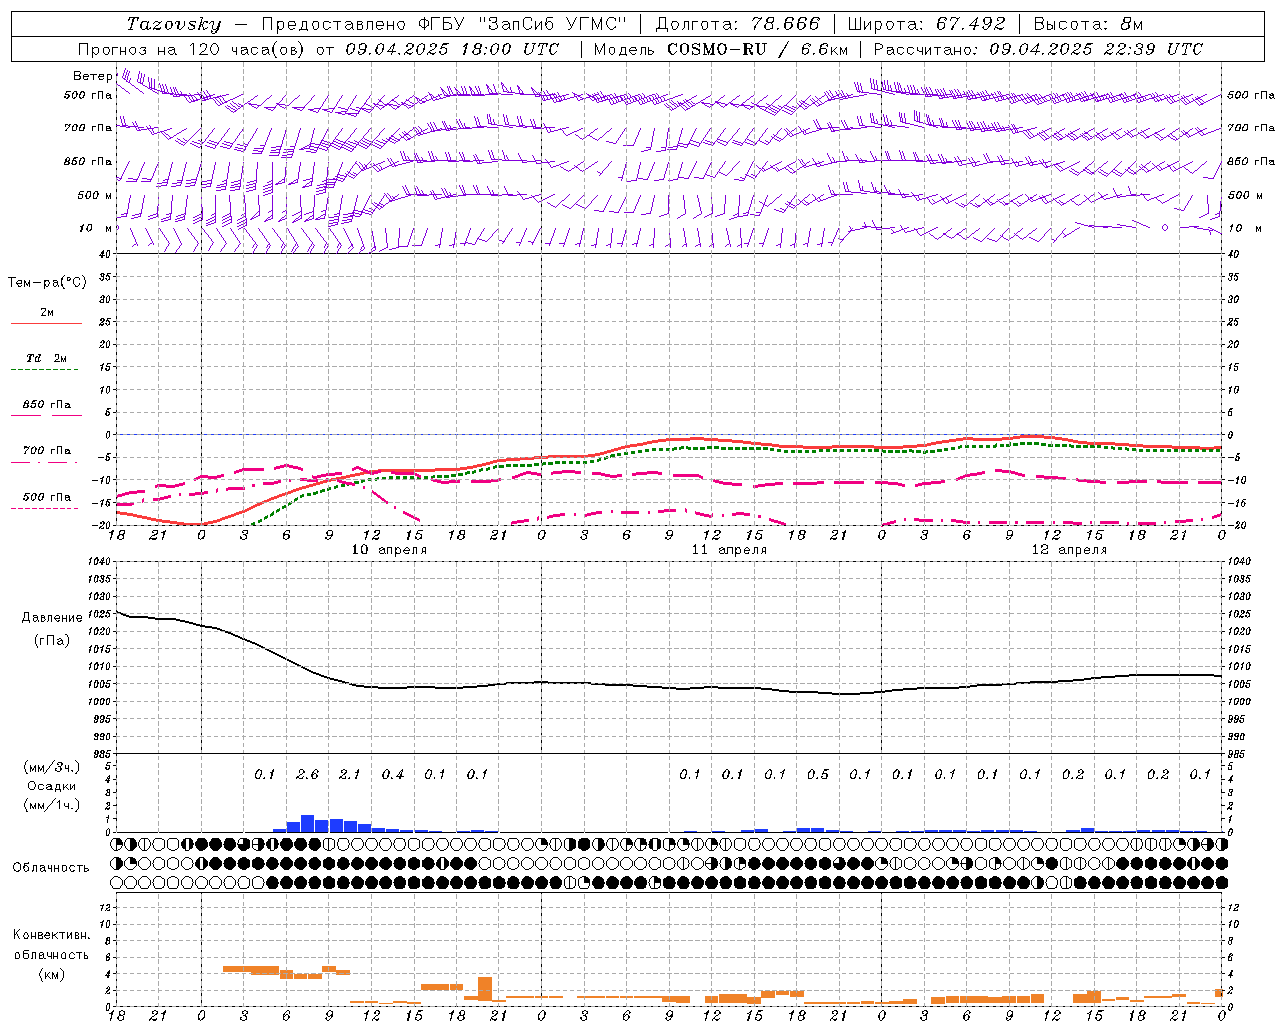The width and height of the screenshot is (1280, 1024).
Task: Click the '(мм/1ч.)' units label
Action: 52,805
